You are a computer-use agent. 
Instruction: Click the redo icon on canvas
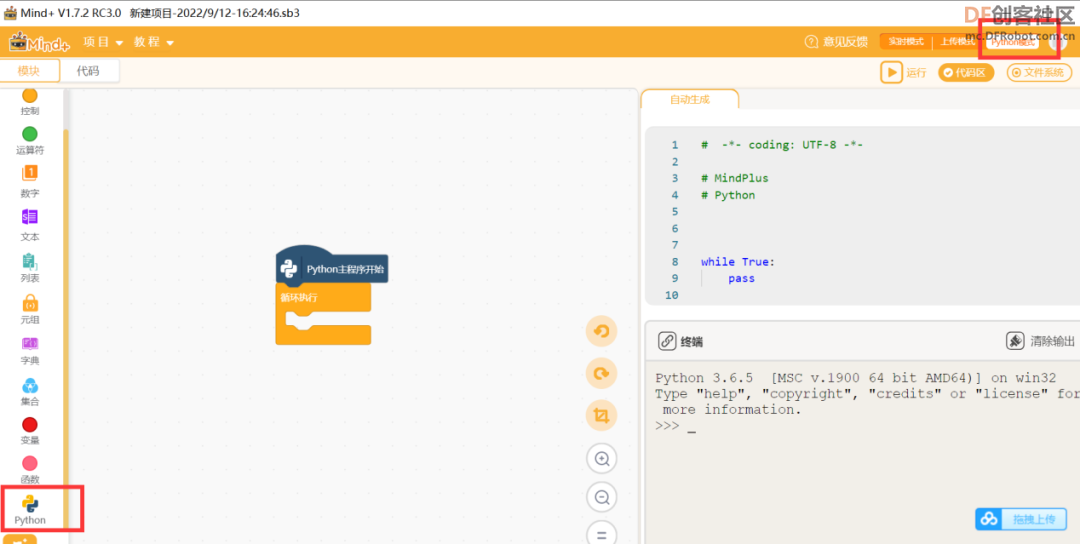[x=601, y=374]
